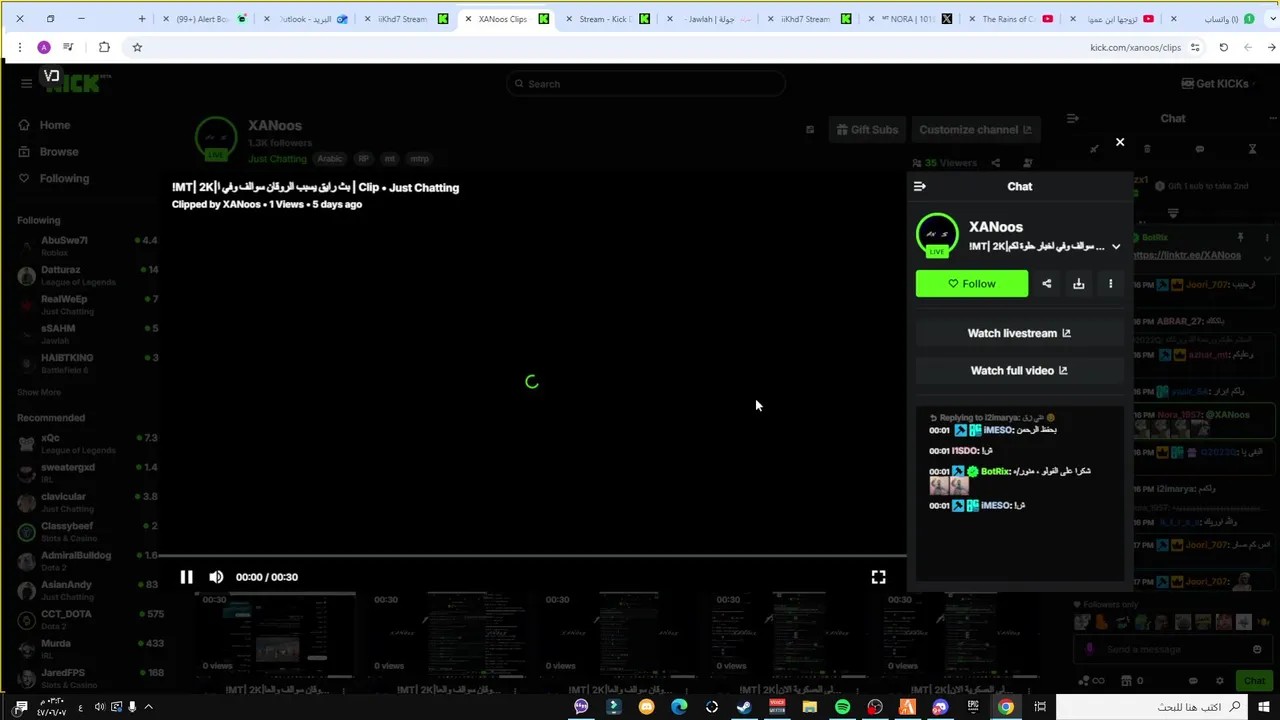Screen dimensions: 1280x720
Task: Go forward in browser history
Action: (1248, 47)
